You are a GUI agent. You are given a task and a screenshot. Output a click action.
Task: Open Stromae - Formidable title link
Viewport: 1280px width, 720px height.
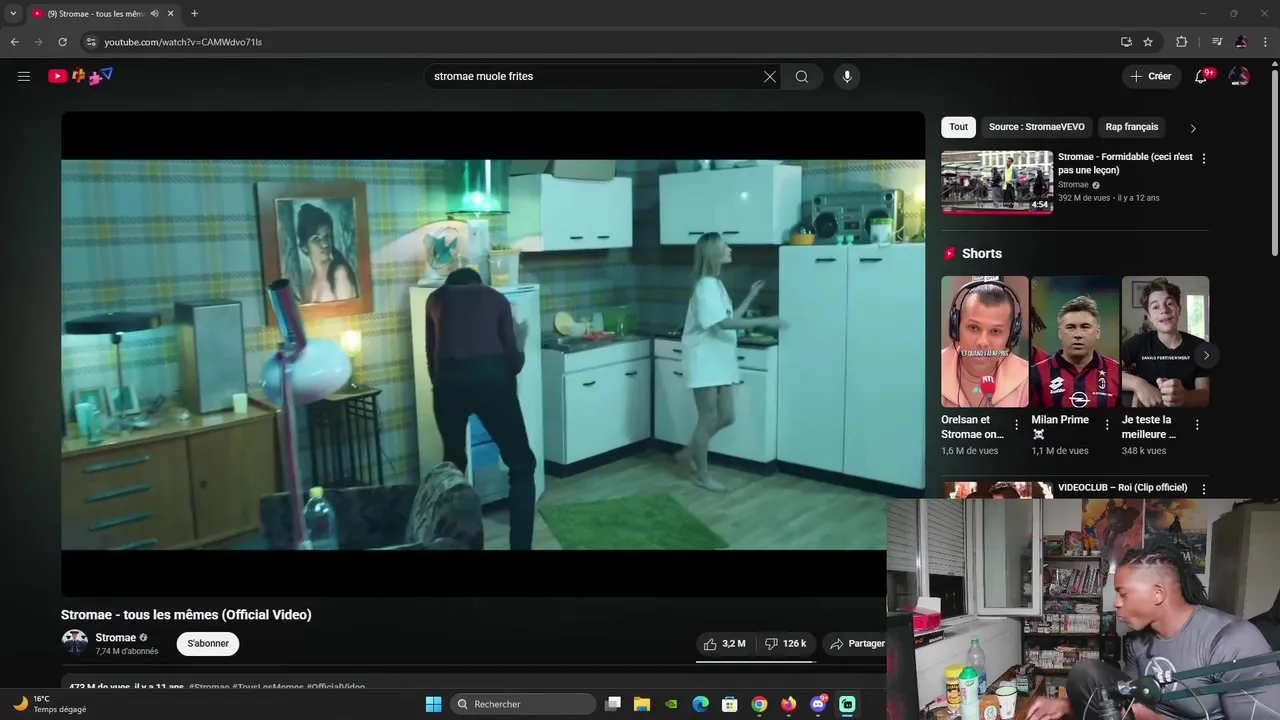[1125, 163]
